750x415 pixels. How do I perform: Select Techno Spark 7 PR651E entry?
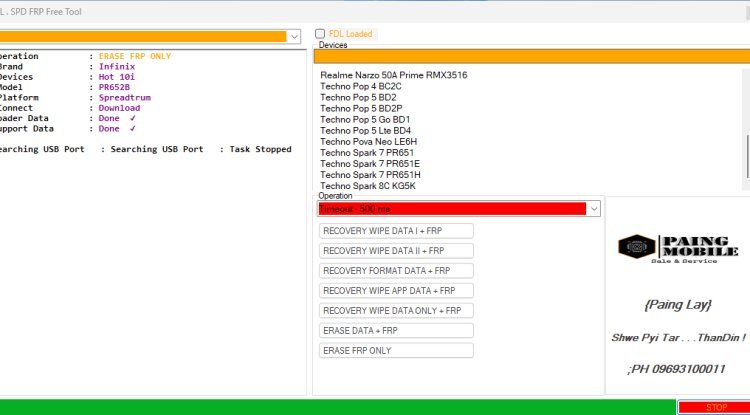[x=370, y=164]
